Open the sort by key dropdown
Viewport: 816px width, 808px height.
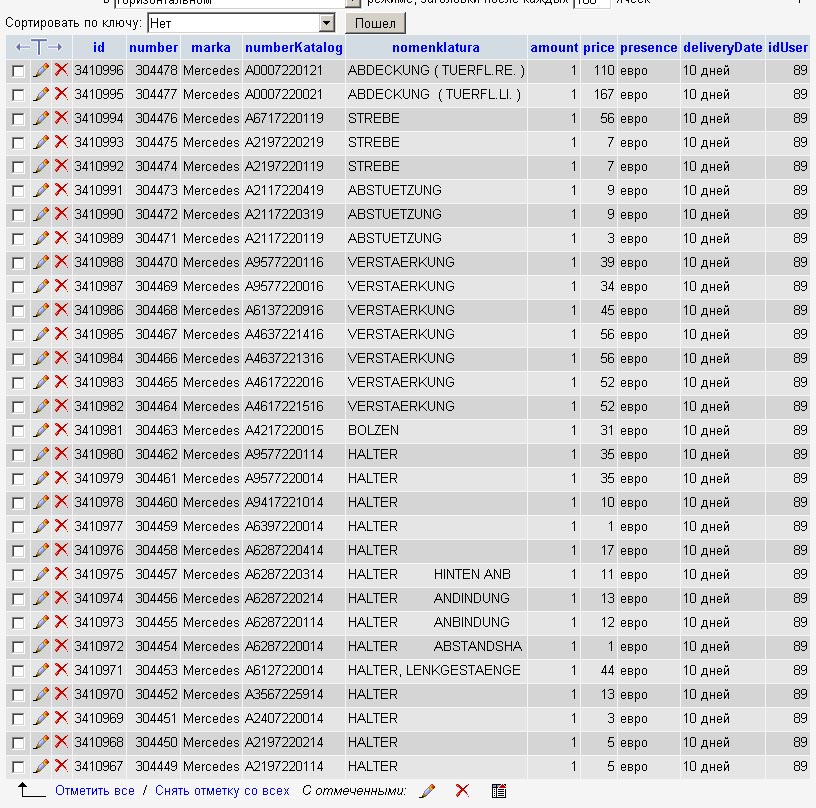click(326, 22)
